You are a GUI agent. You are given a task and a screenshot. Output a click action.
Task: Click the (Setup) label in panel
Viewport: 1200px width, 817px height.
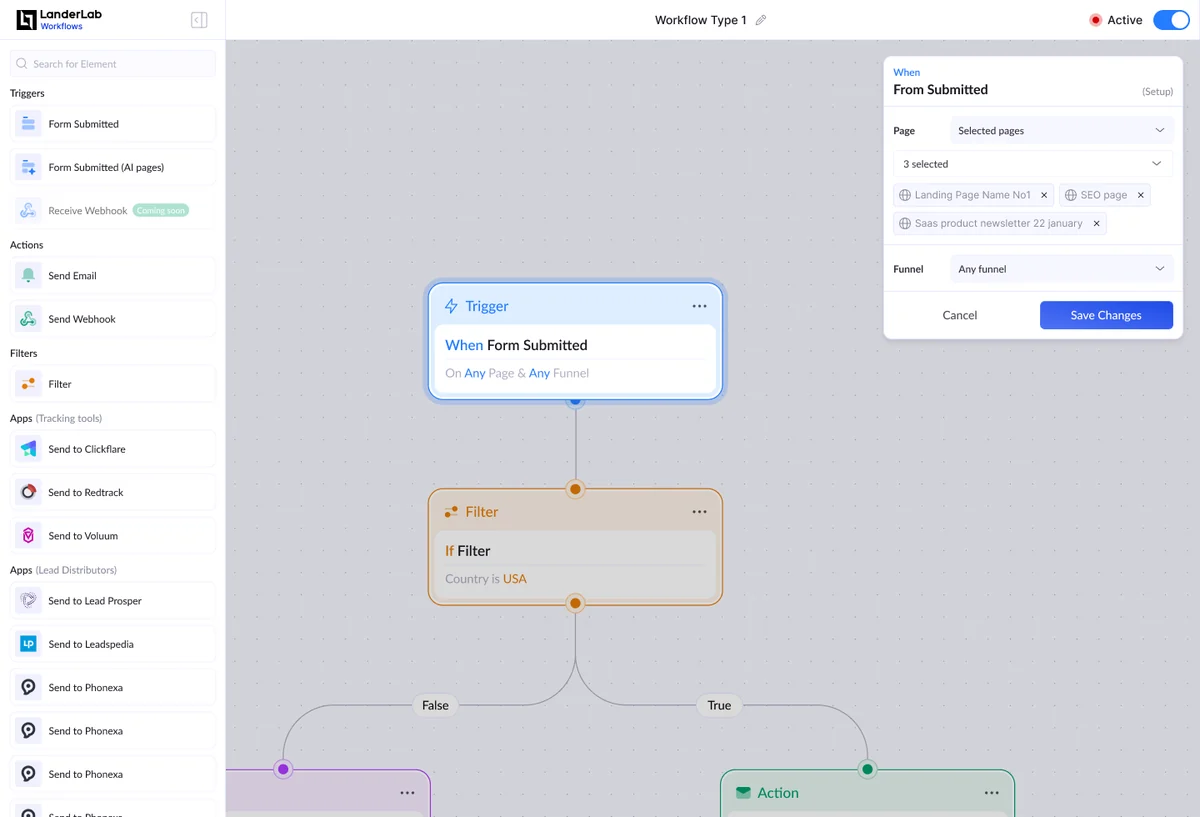[1157, 92]
